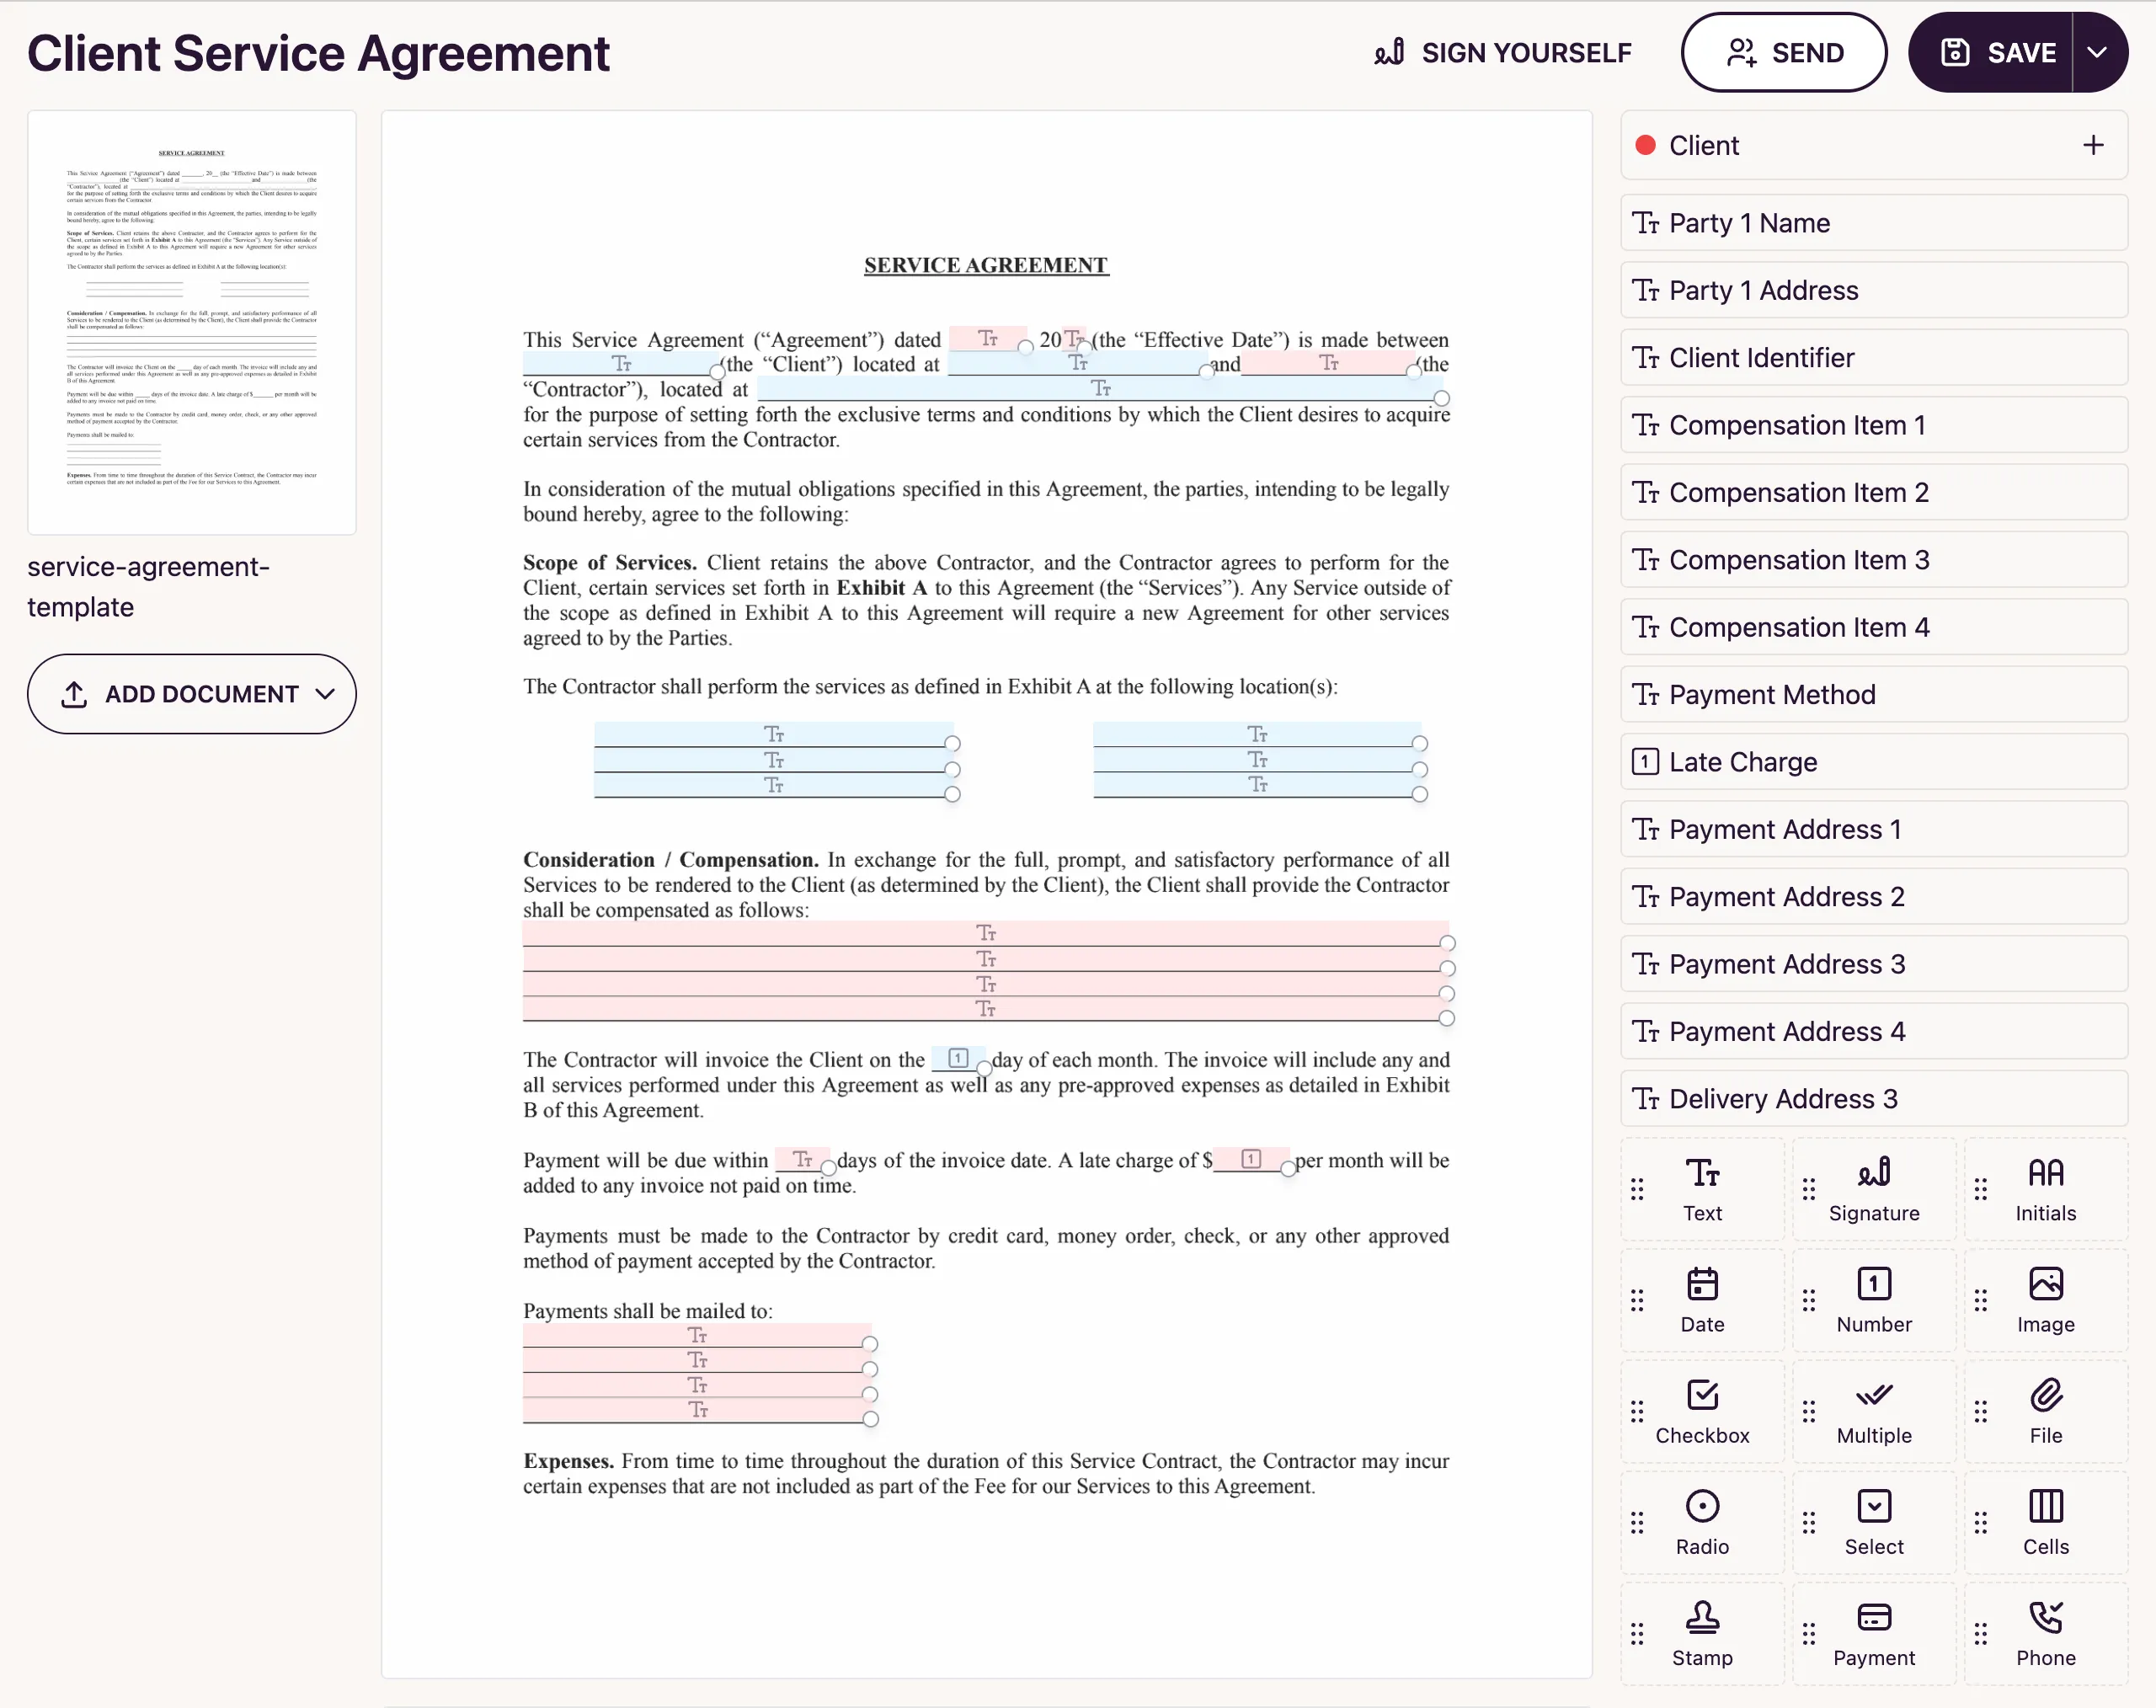This screenshot has height=1708, width=2156.
Task: Click SIGN YOURSELF
Action: coord(1504,52)
